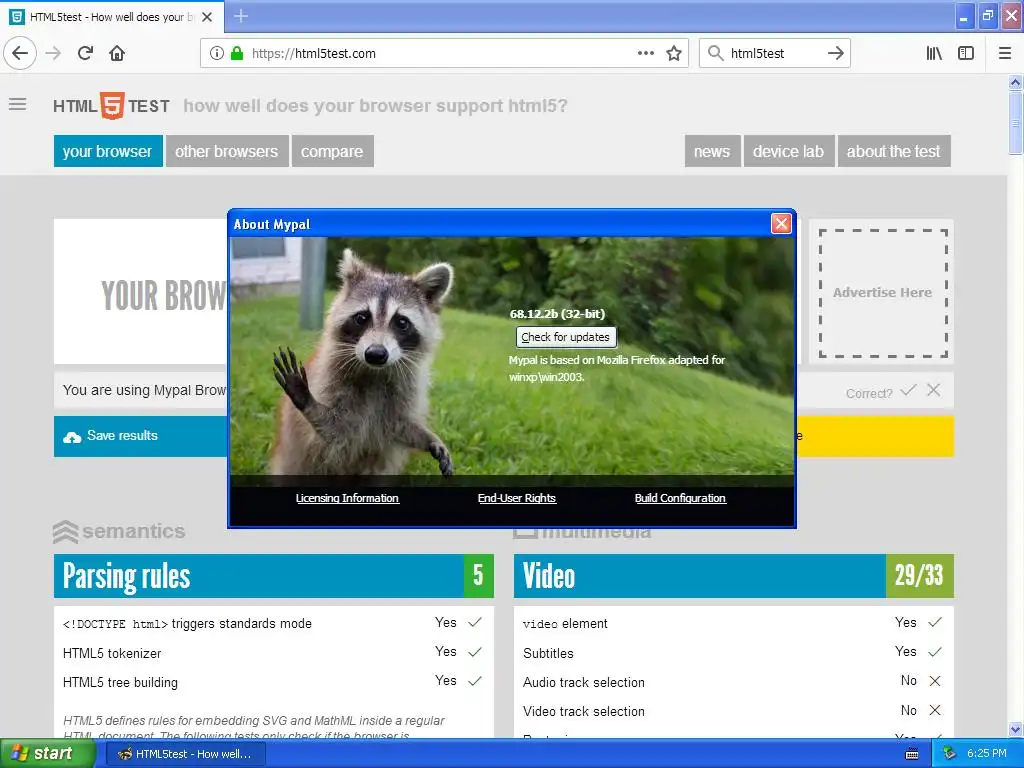
Task: Open about the test page
Action: click(893, 152)
